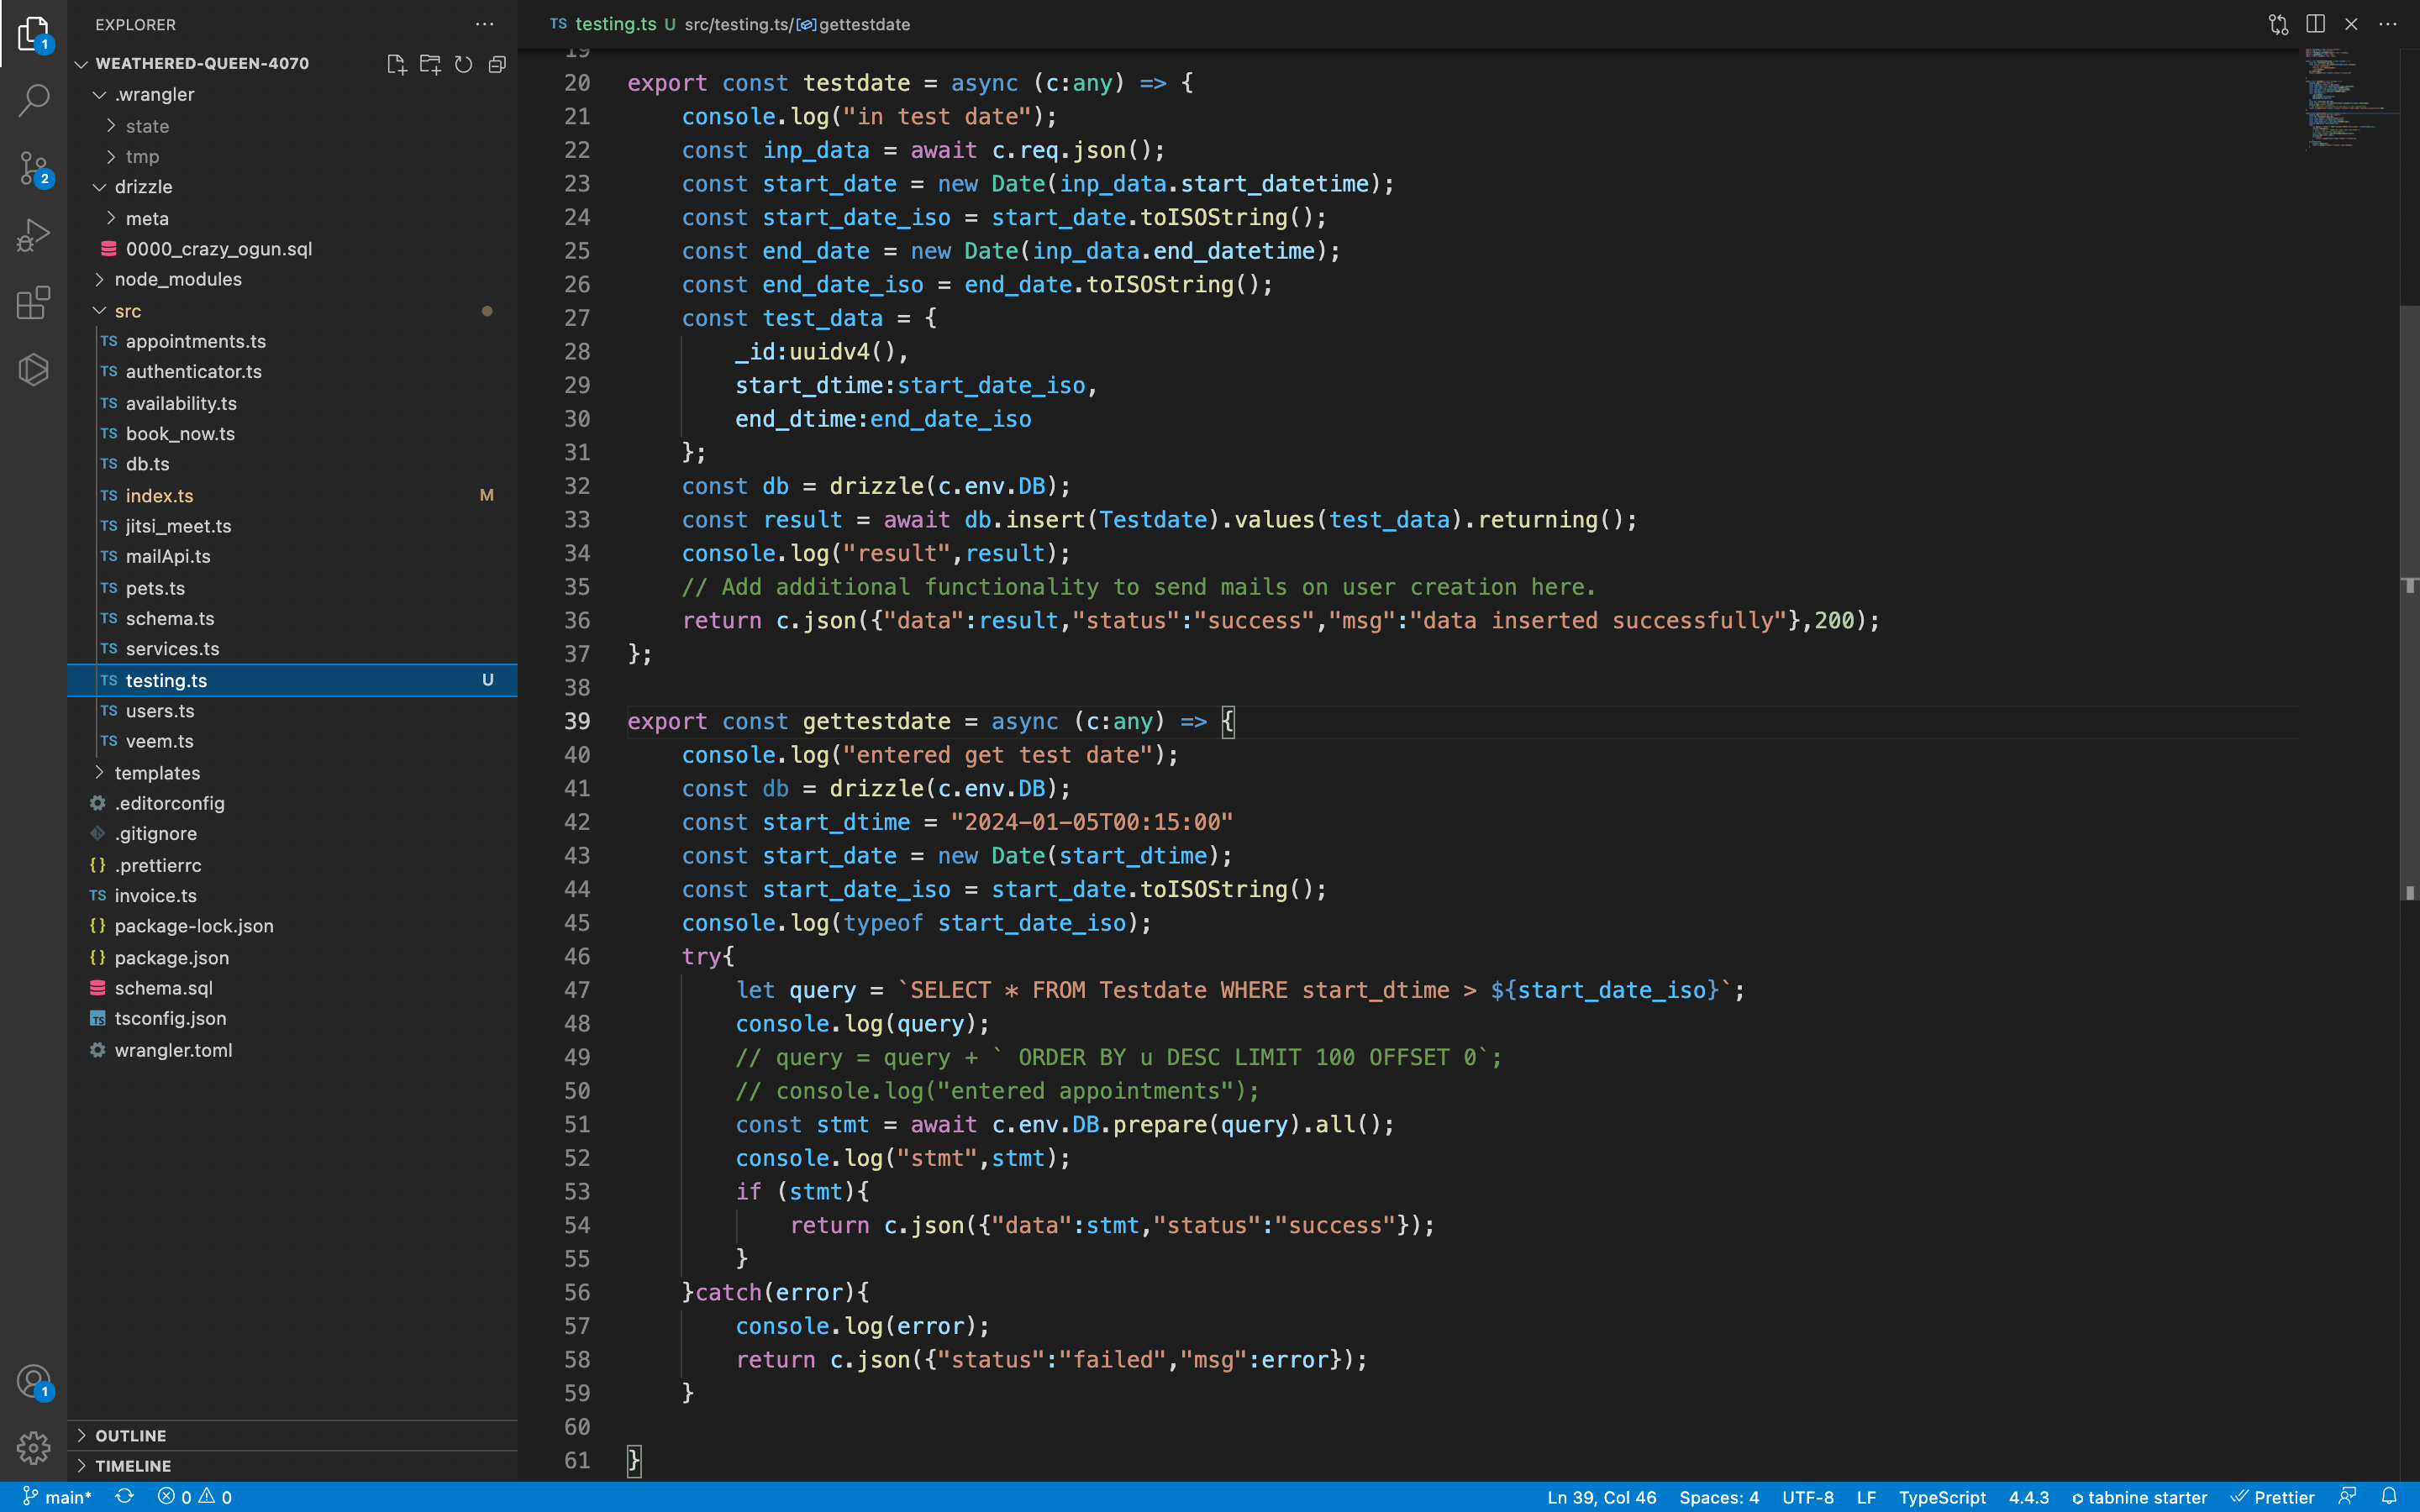Create a new file in the Explorer

pos(396,63)
